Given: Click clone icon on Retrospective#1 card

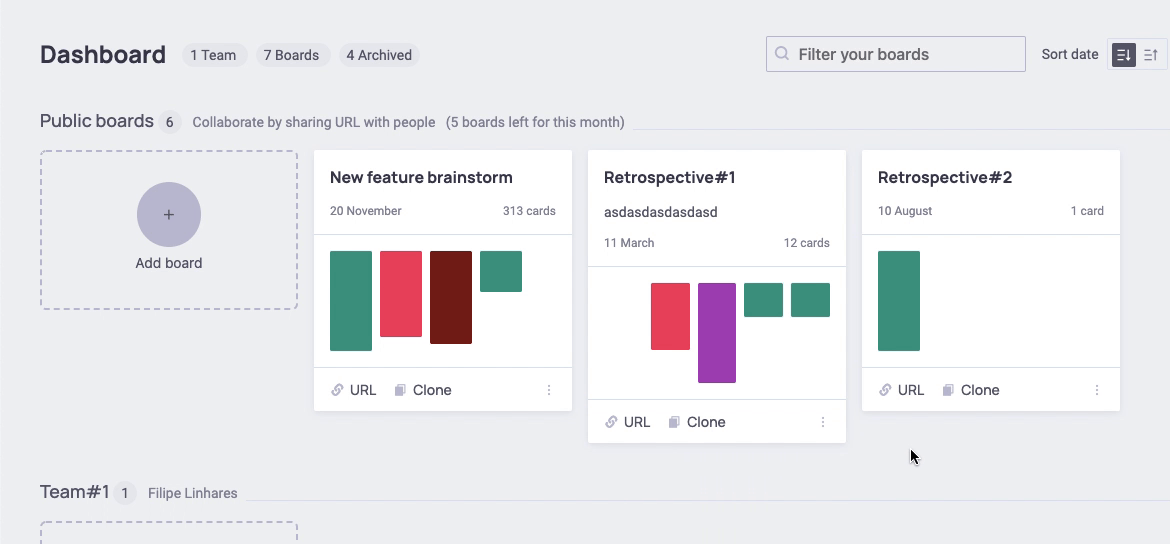Looking at the screenshot, I should point(674,422).
